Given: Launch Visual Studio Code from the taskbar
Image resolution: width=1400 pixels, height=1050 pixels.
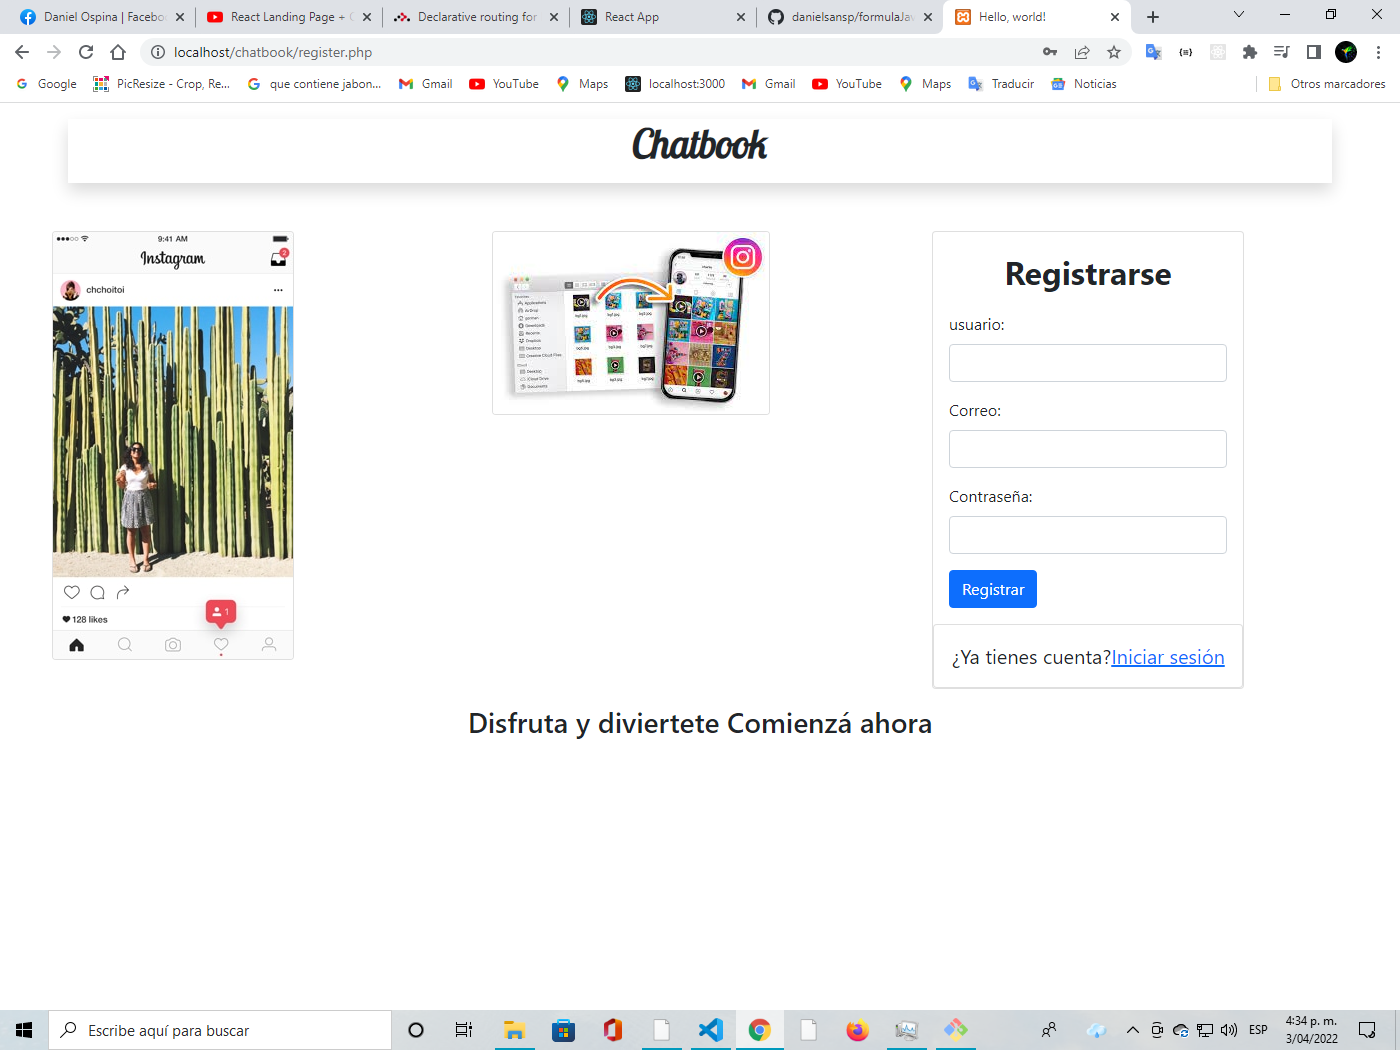Looking at the screenshot, I should coord(711,1029).
